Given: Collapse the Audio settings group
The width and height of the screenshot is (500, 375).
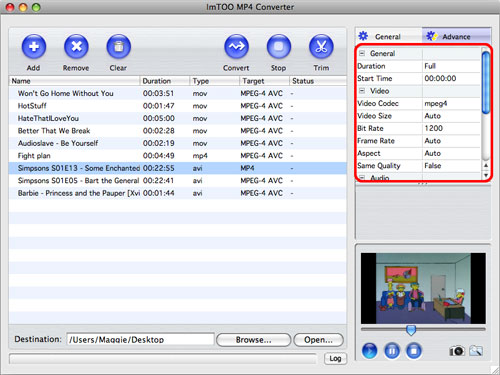Looking at the screenshot, I should point(362,177).
